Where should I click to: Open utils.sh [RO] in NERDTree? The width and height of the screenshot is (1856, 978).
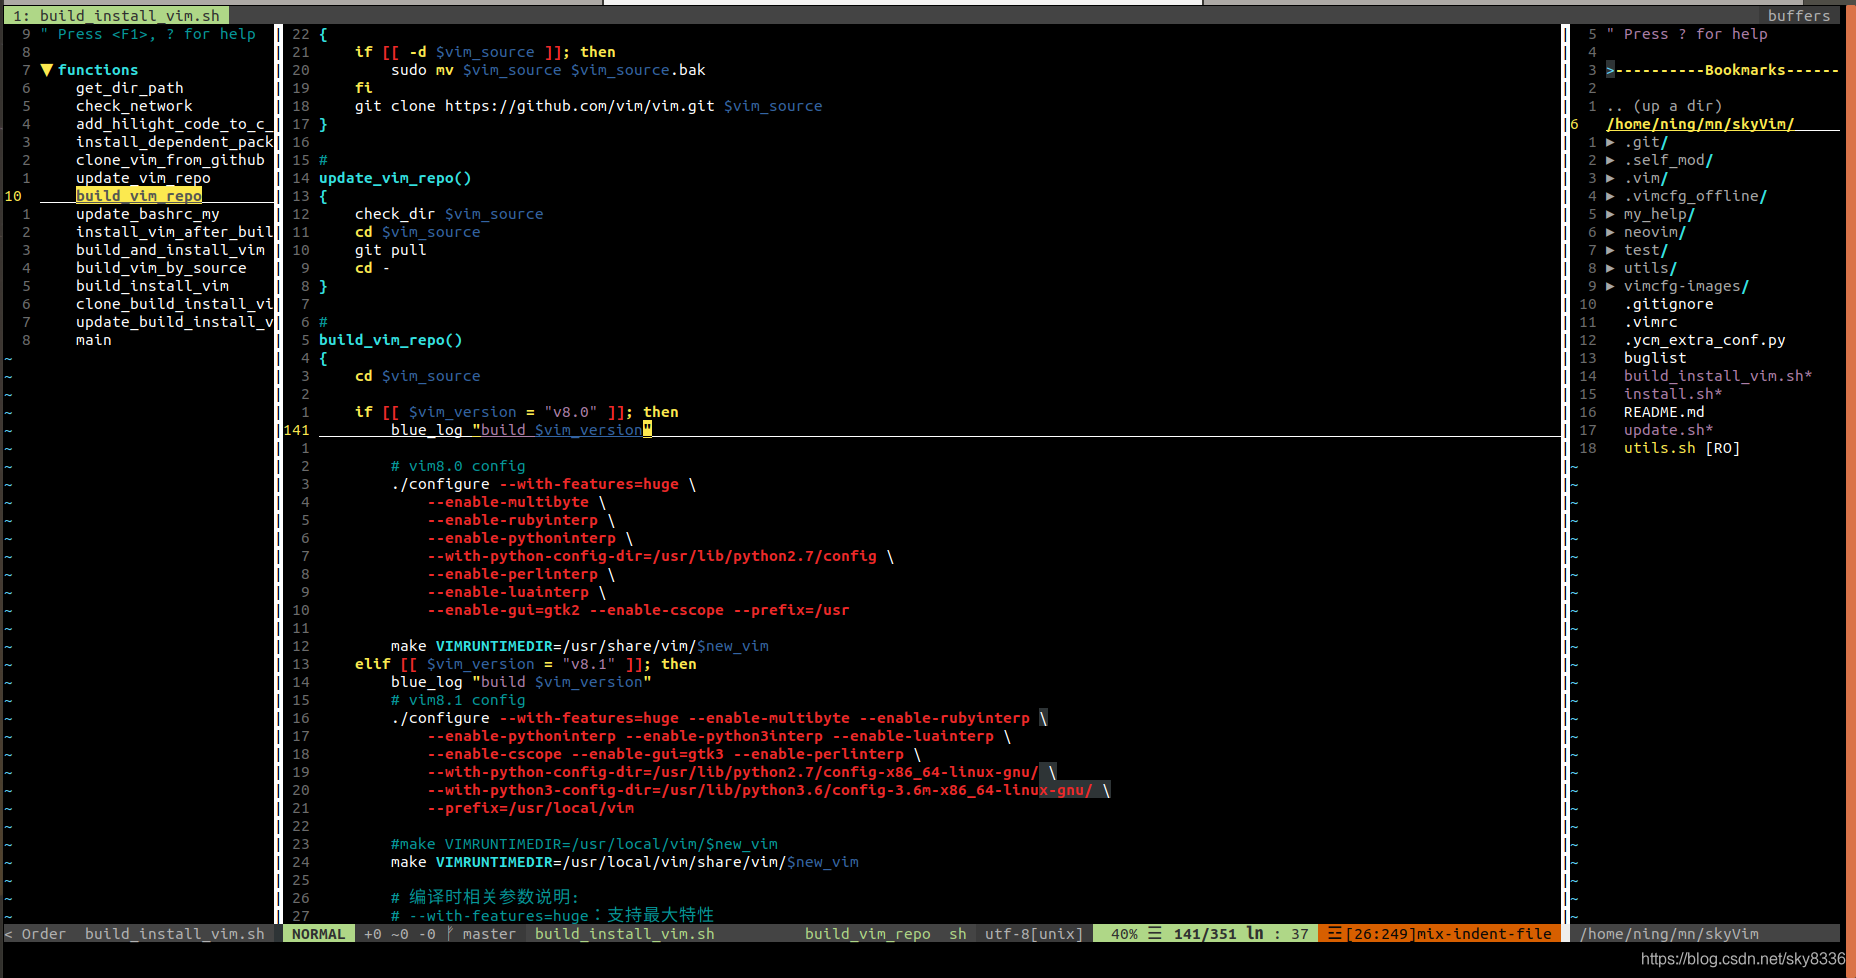[x=1682, y=448]
